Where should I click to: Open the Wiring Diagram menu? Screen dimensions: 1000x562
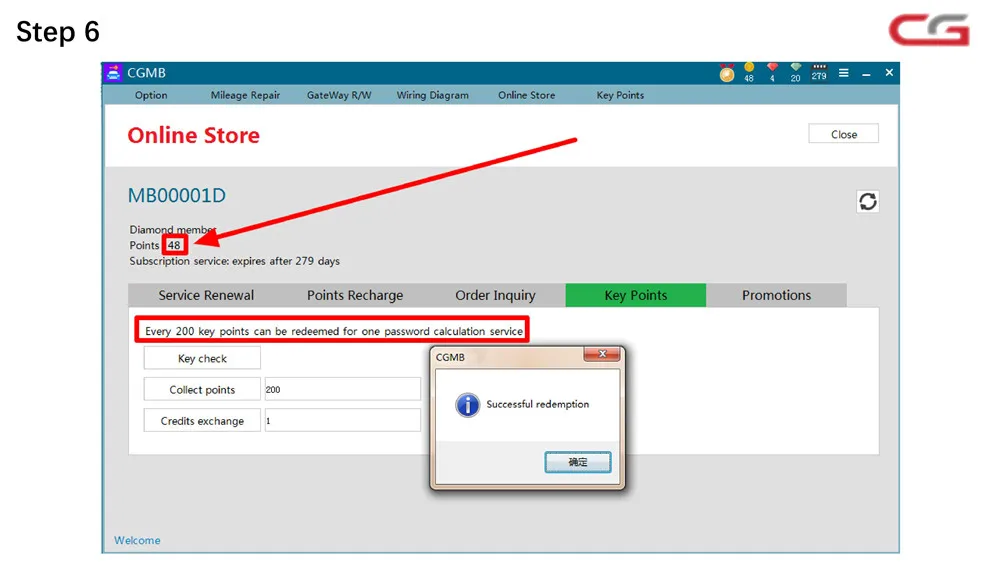(x=432, y=95)
